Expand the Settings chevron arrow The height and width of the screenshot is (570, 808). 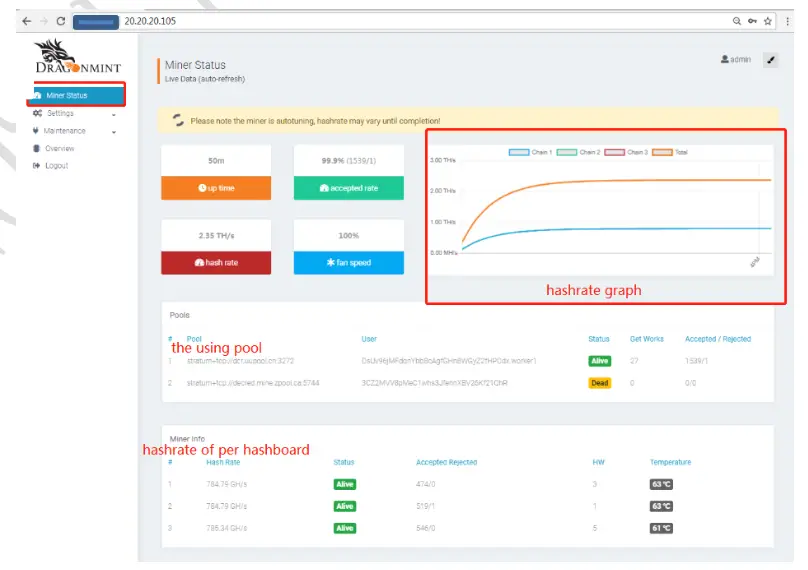[114, 114]
